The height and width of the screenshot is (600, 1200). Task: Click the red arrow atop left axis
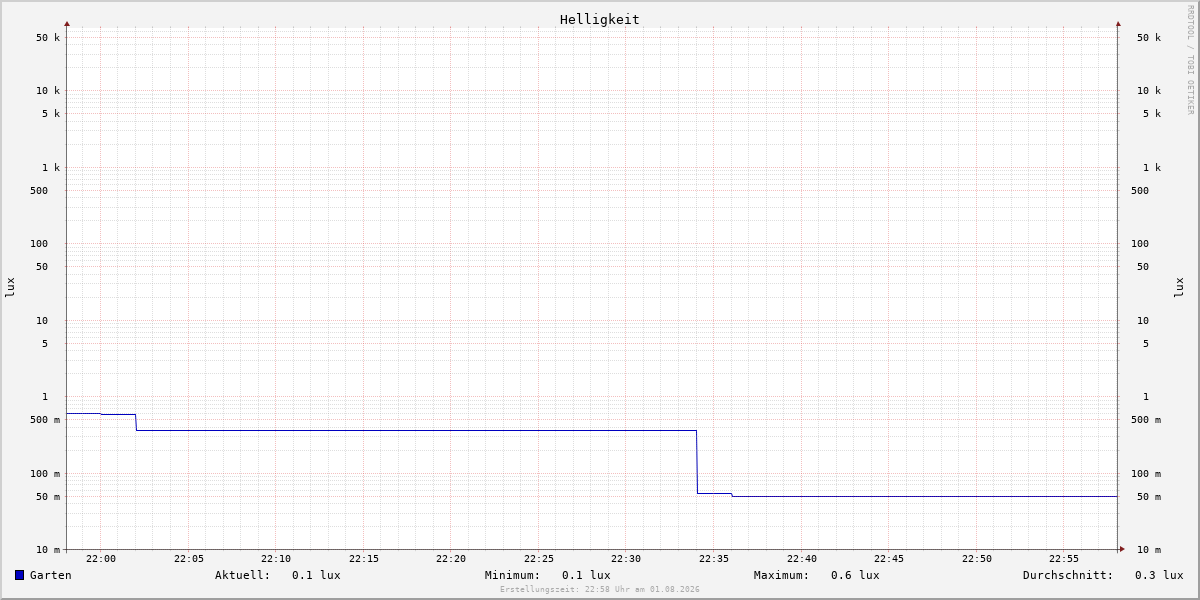(67, 23)
